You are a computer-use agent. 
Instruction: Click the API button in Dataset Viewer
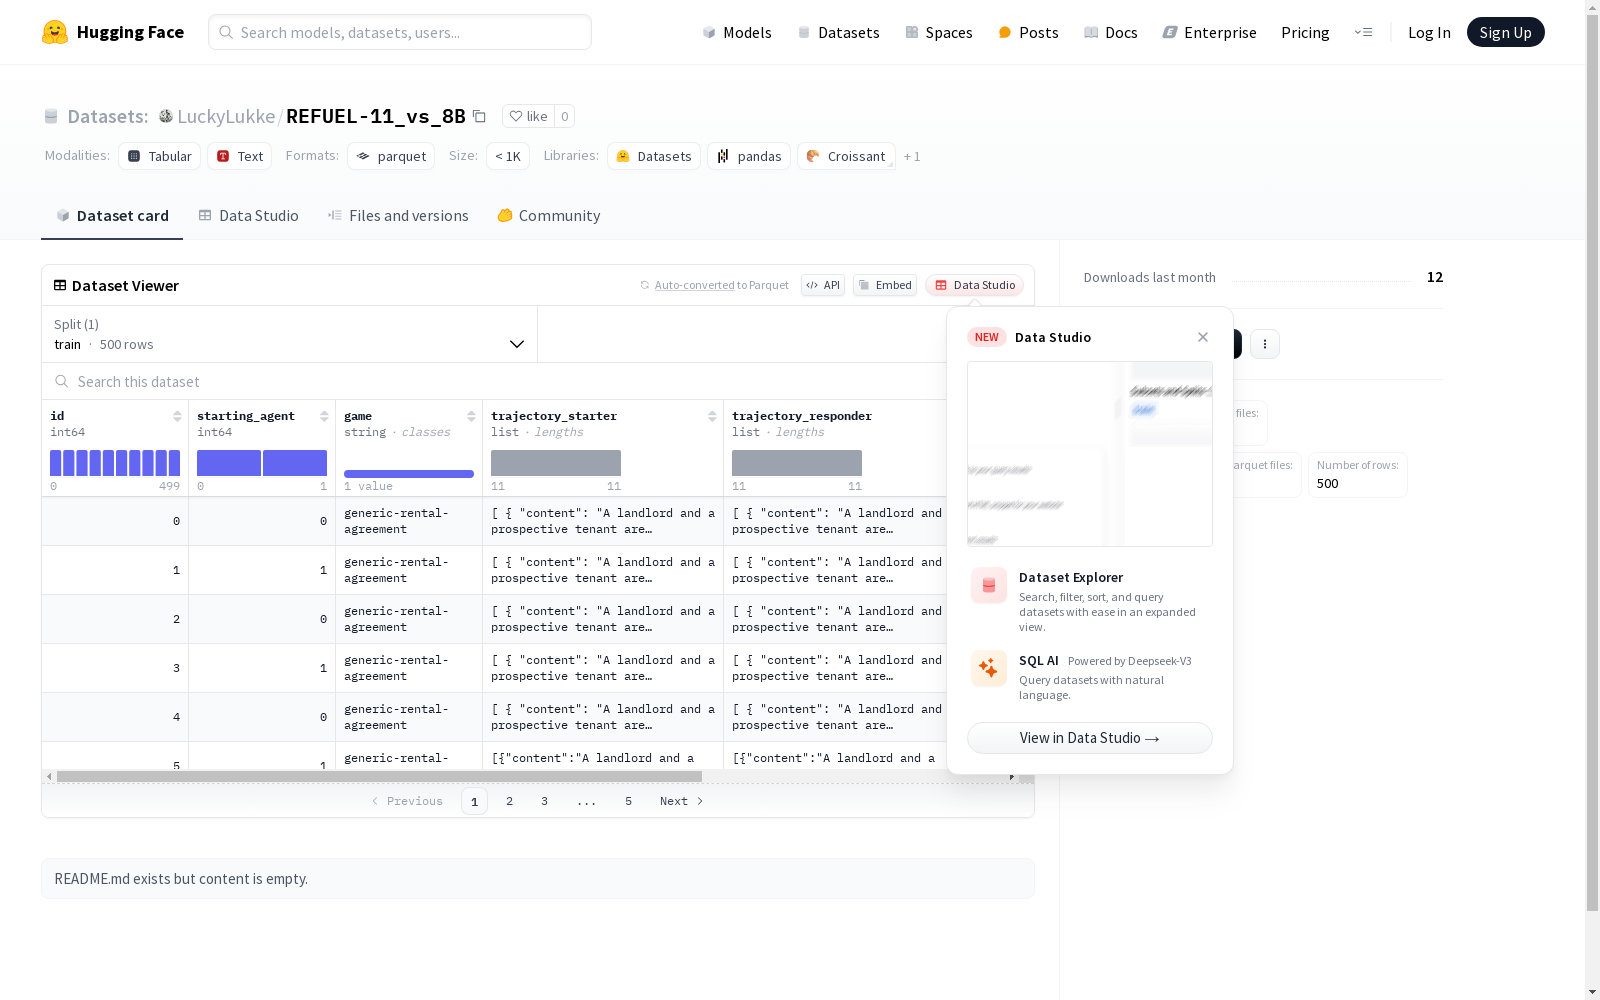pos(823,285)
